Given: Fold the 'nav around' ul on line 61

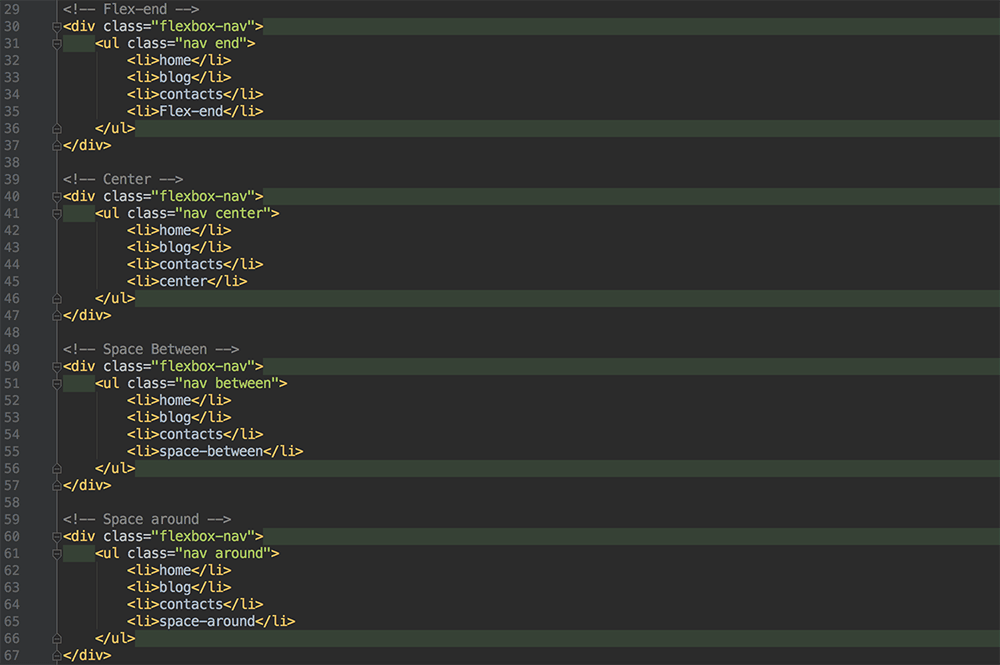Looking at the screenshot, I should [57, 555].
